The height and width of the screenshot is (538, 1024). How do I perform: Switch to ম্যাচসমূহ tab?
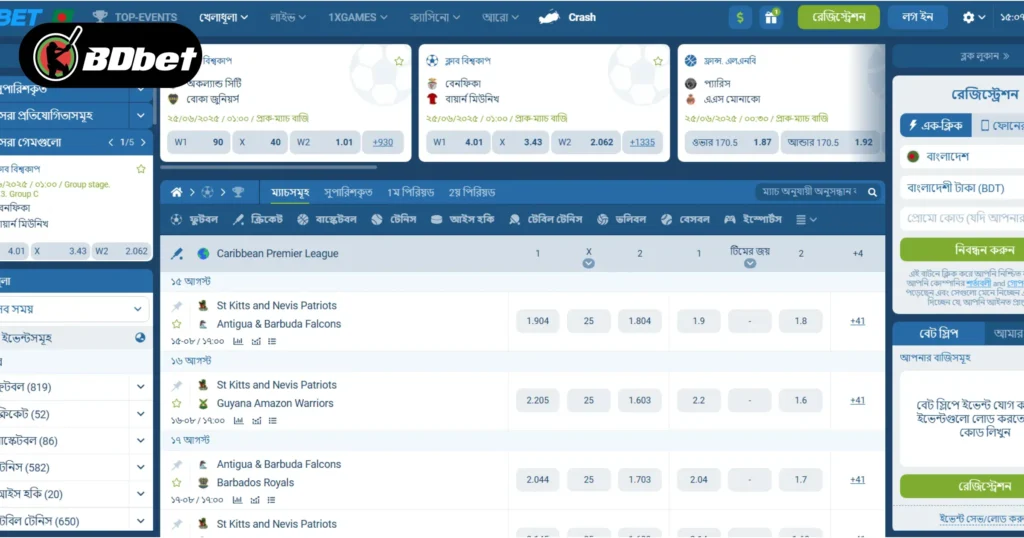[x=290, y=192]
